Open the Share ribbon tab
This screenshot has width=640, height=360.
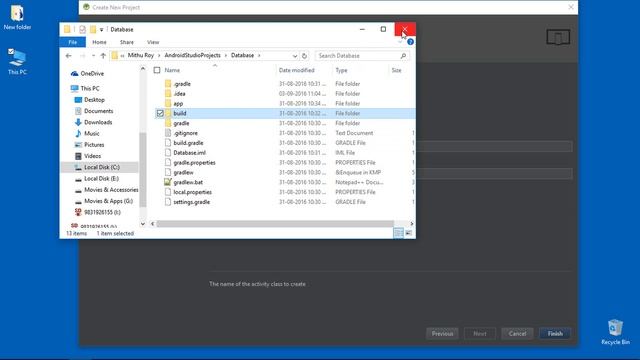click(127, 42)
